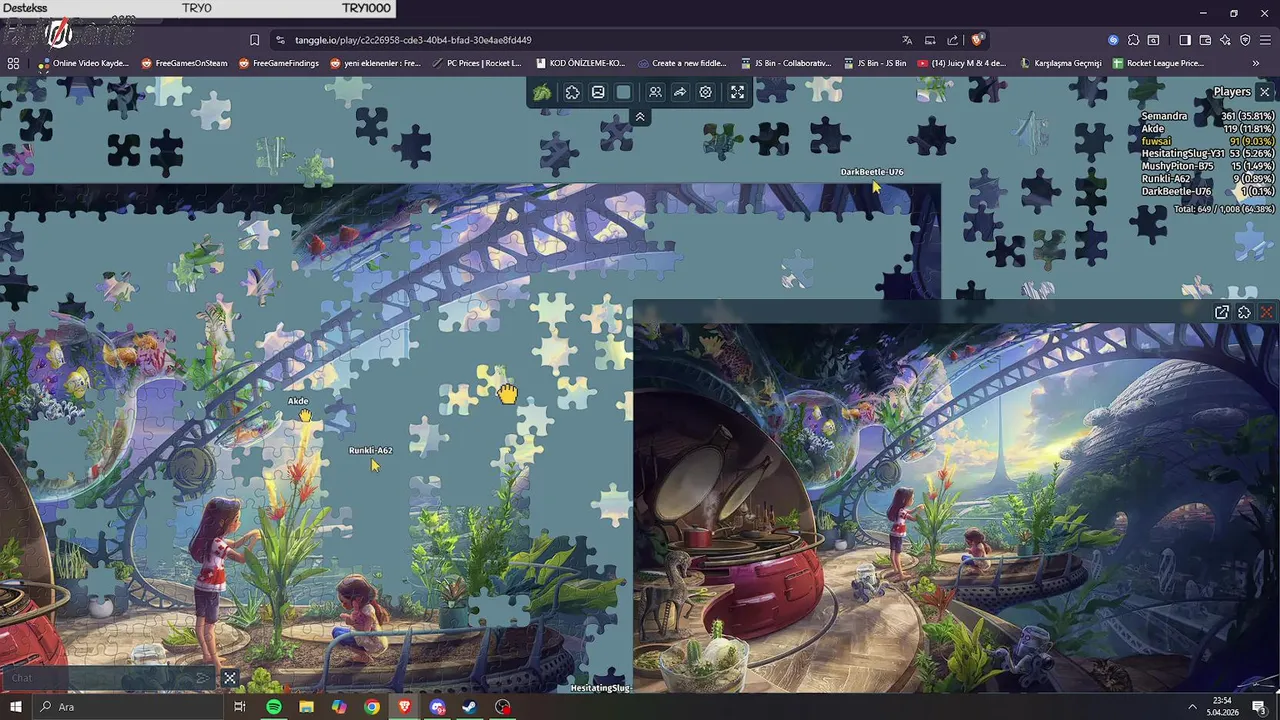Viewport: 1280px width, 720px height.
Task: Click the tab search icon in toolbar
Action: pyautogui.click(x=1153, y=40)
